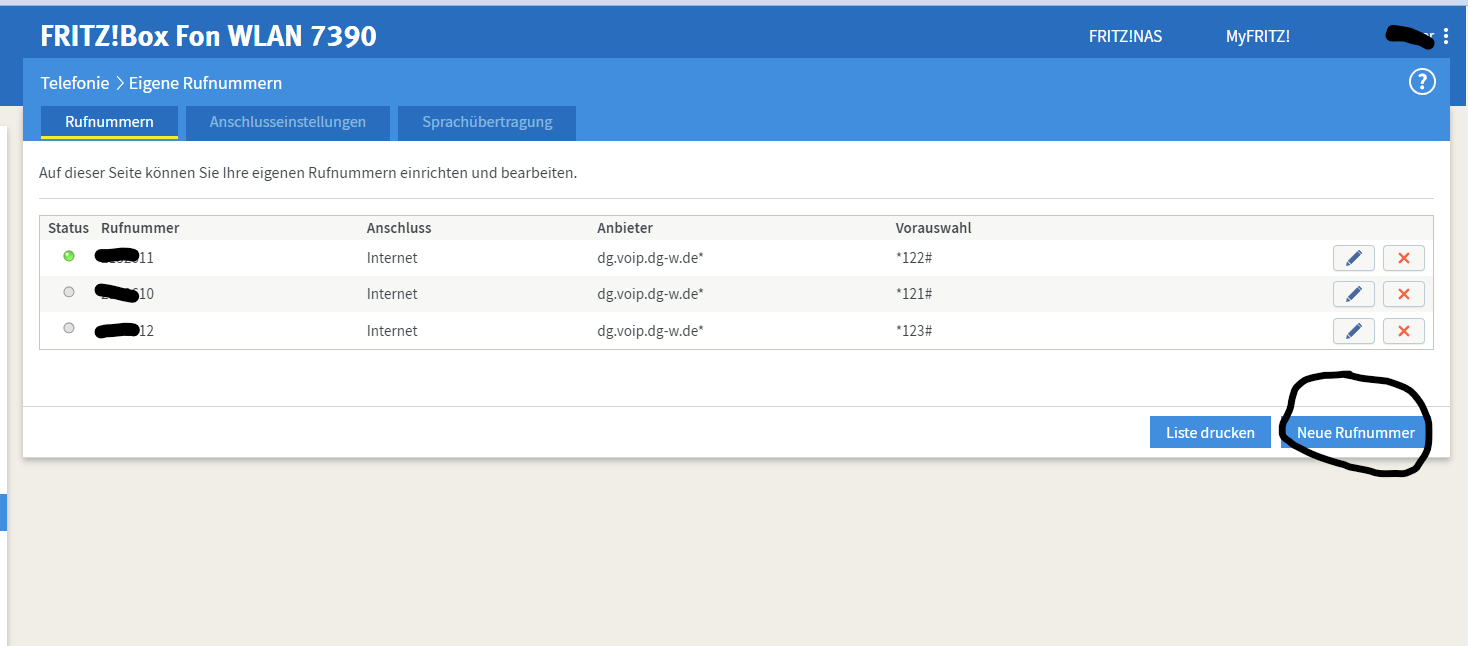Select the *122# Vorauswahl cell
The width and height of the screenshot is (1468, 646).
pos(914,258)
